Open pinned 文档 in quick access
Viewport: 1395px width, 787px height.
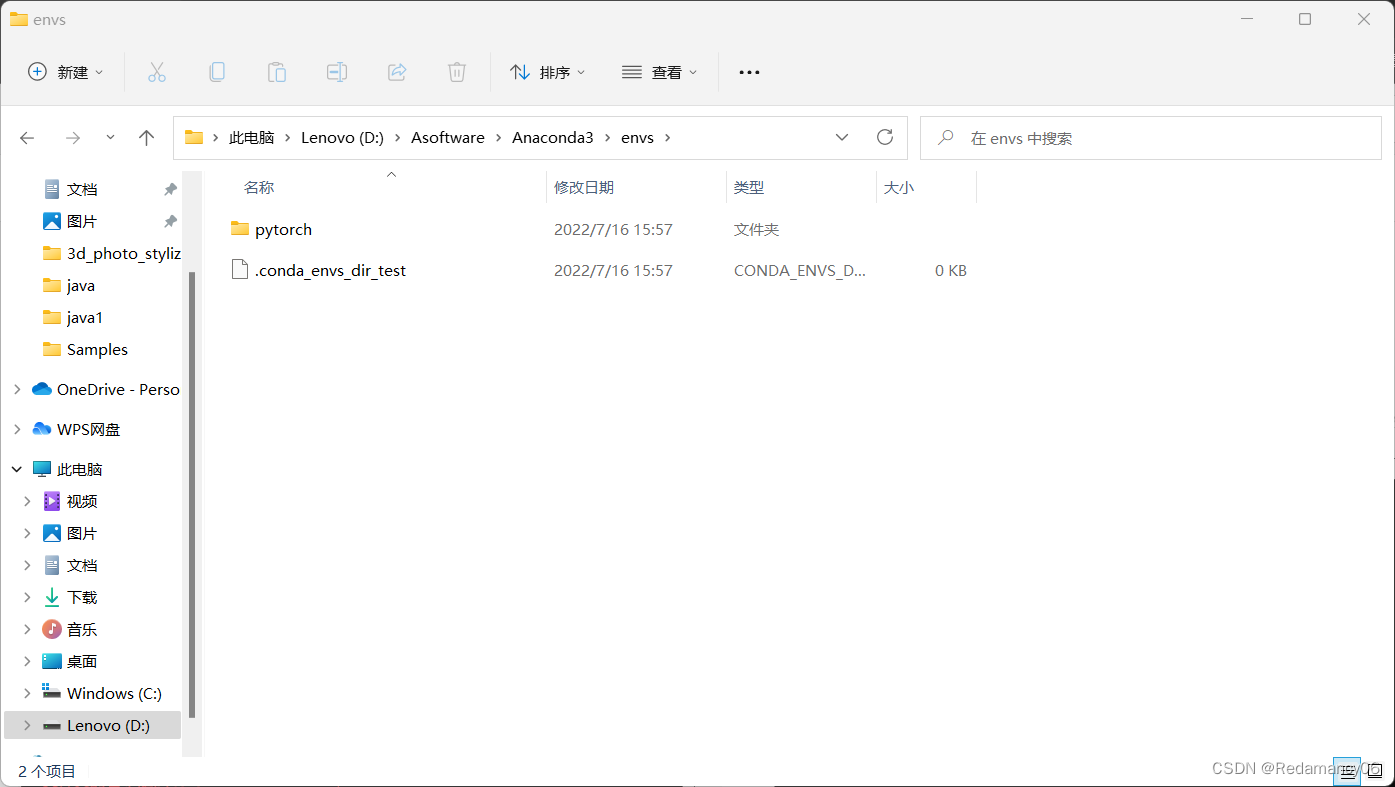click(x=82, y=189)
